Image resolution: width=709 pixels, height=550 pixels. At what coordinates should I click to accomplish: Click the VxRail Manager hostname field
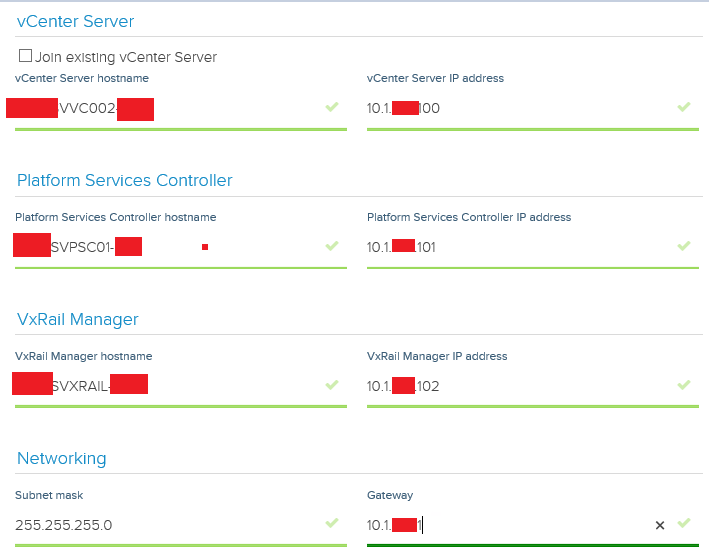tap(181, 386)
